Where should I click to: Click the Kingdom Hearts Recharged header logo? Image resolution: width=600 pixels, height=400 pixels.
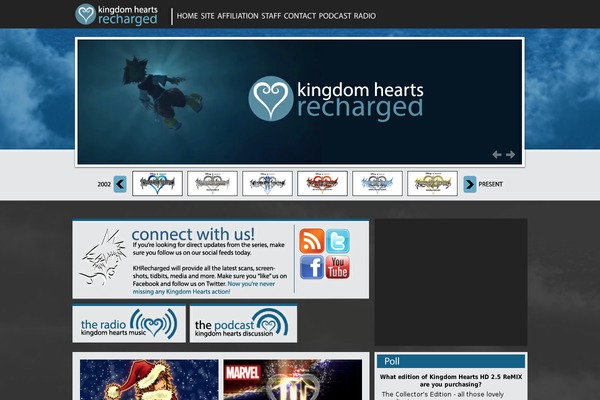[116, 15]
